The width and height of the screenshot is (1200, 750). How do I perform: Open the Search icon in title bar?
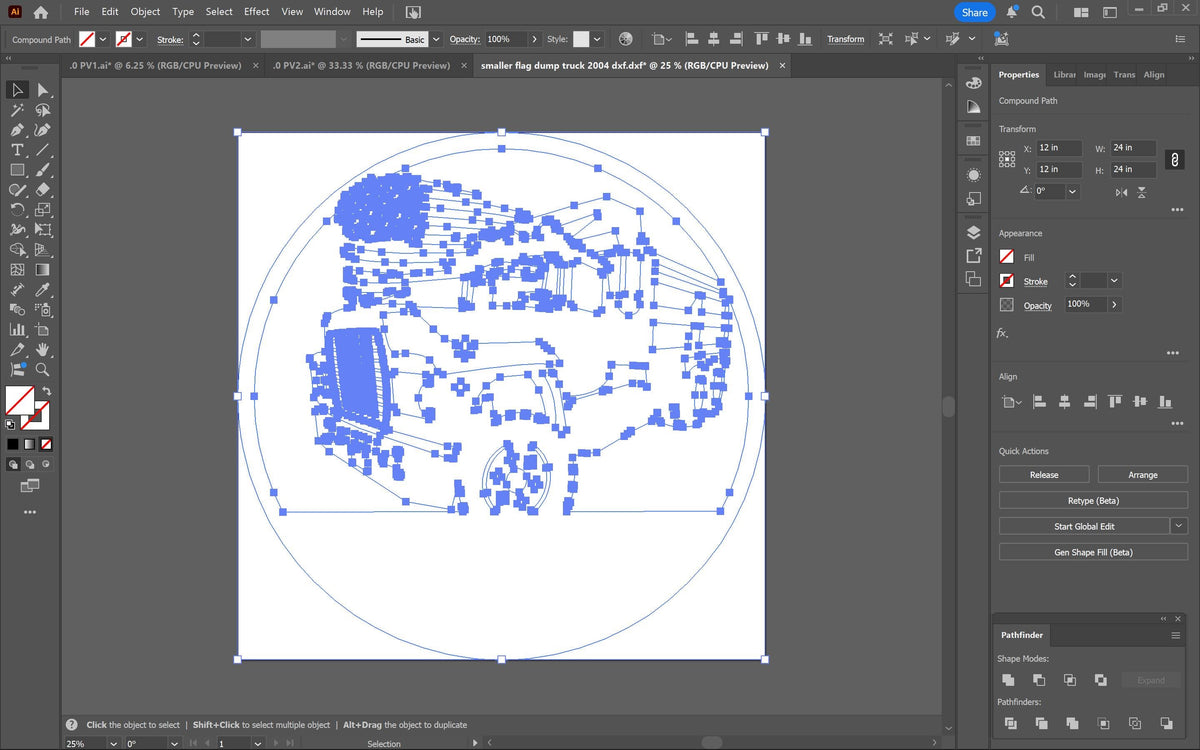pos(1038,12)
